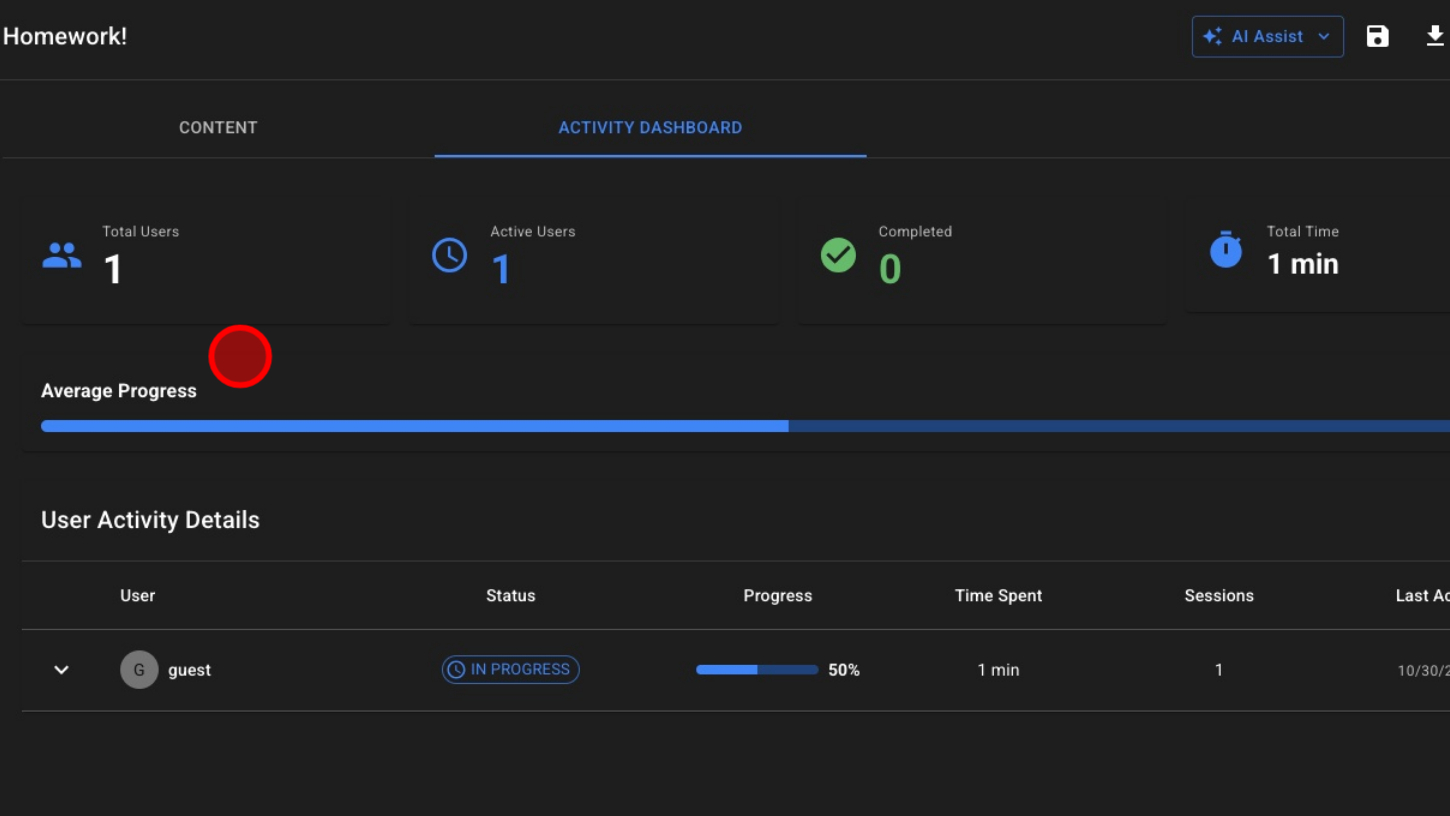The width and height of the screenshot is (1450, 816).
Task: Click the green Completed checkmark icon
Action: pos(838,256)
